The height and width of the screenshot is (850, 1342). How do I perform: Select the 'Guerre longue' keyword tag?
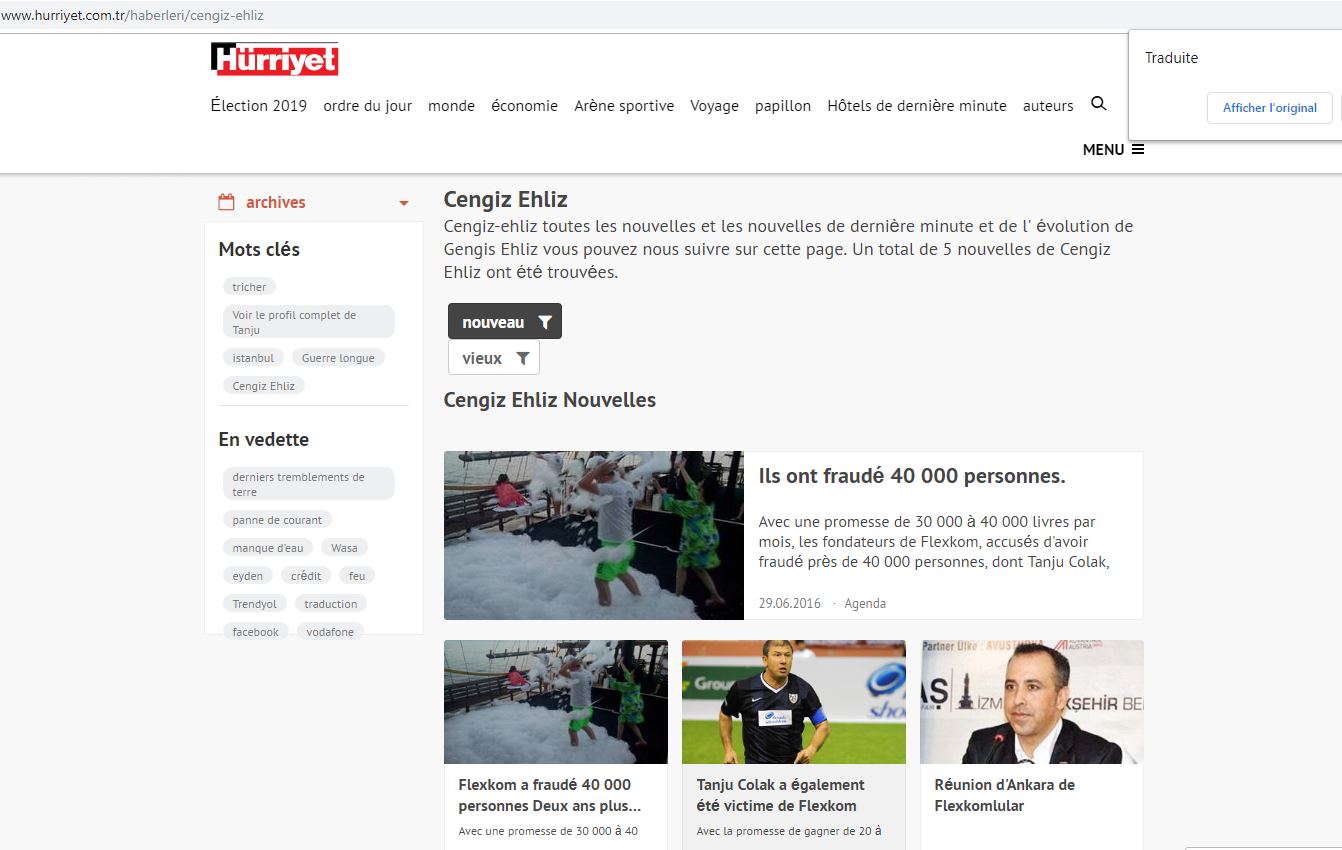click(338, 358)
